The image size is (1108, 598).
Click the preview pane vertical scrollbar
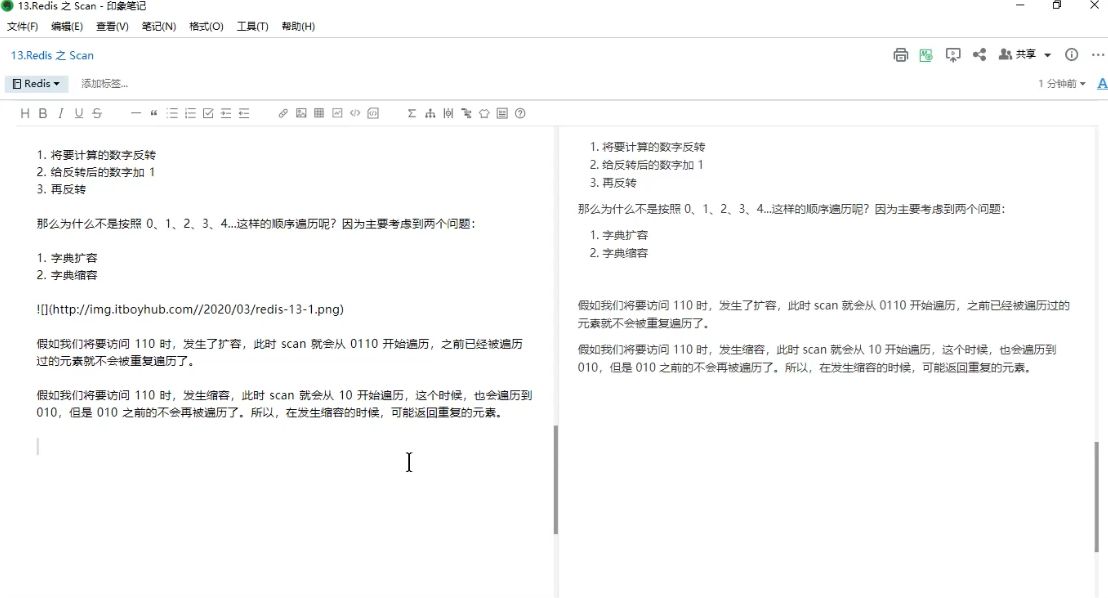1096,496
